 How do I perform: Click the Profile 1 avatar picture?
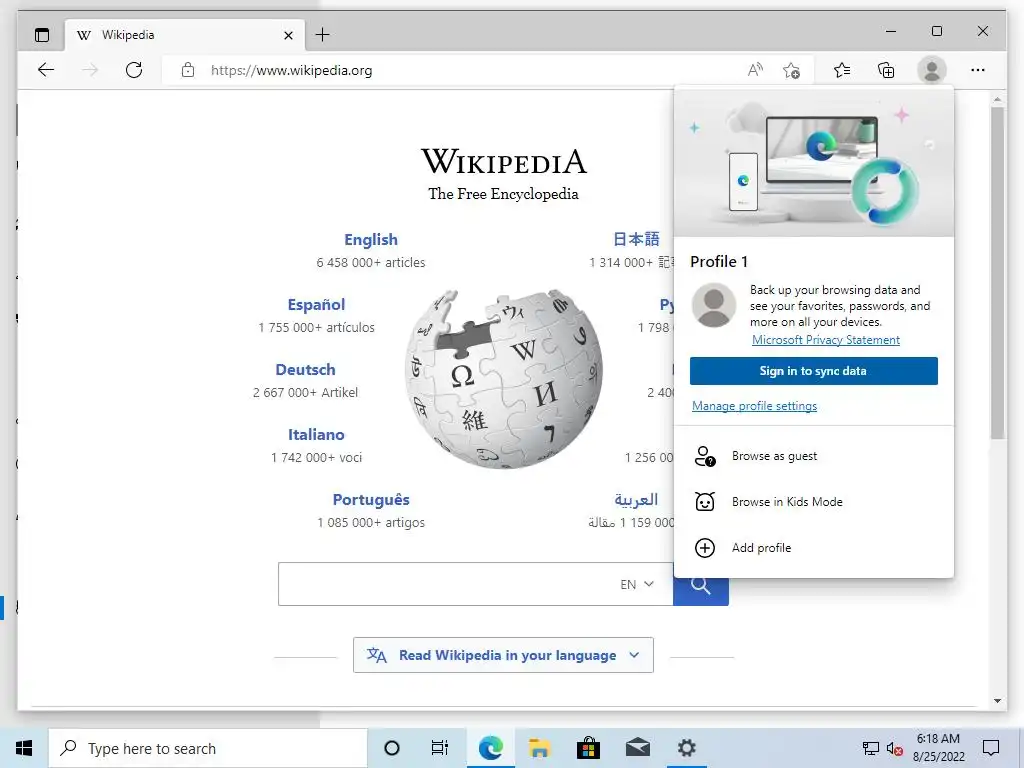(x=714, y=305)
